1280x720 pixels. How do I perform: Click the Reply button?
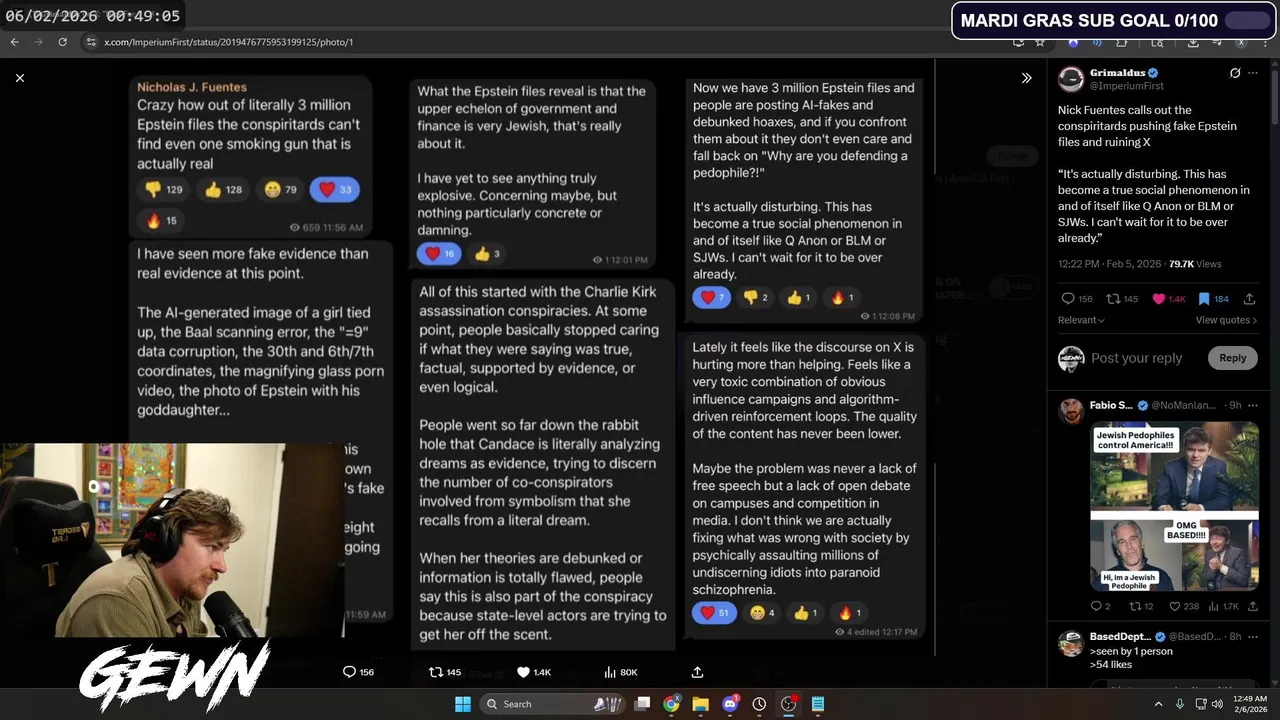[x=1232, y=358]
